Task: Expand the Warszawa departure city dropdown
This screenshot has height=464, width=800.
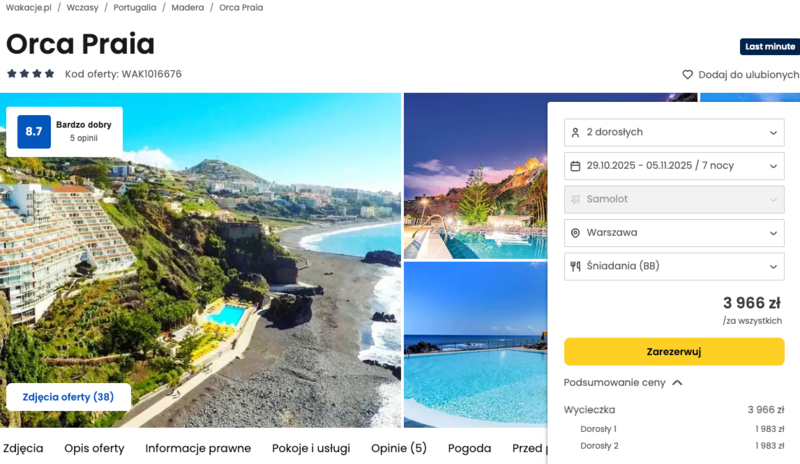Action: (673, 233)
